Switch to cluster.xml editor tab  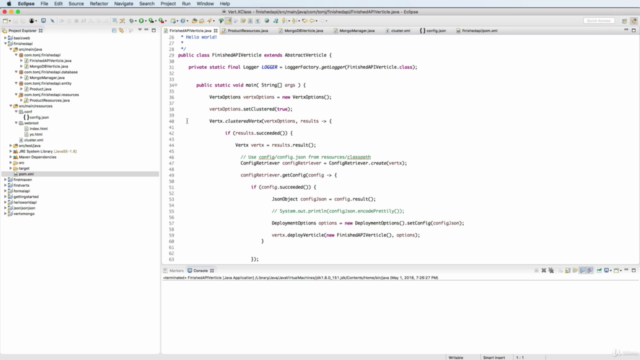coord(400,31)
